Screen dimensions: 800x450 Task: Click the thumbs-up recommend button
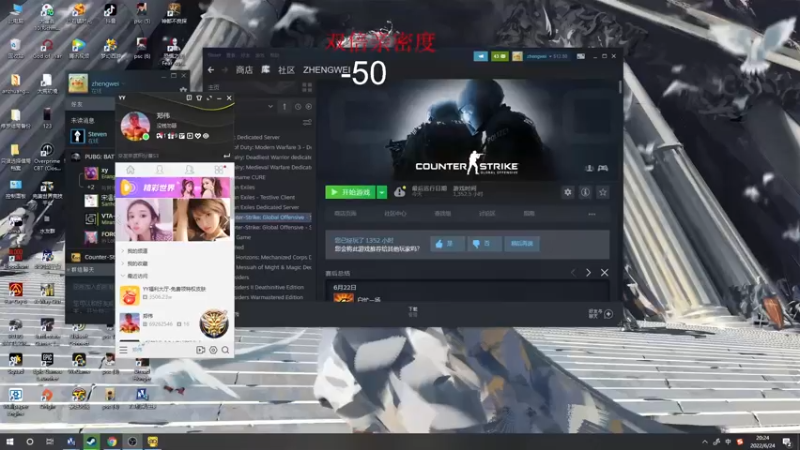coord(447,244)
